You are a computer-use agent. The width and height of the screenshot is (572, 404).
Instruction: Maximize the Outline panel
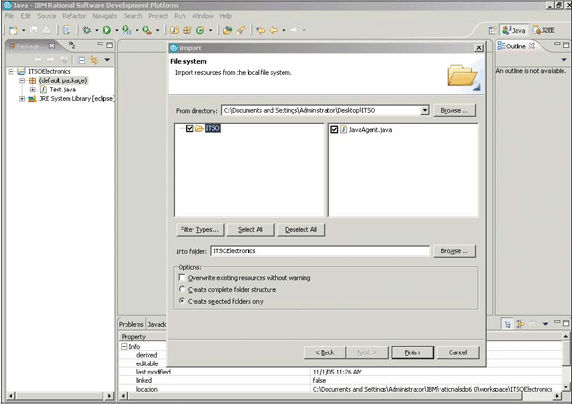(566, 45)
